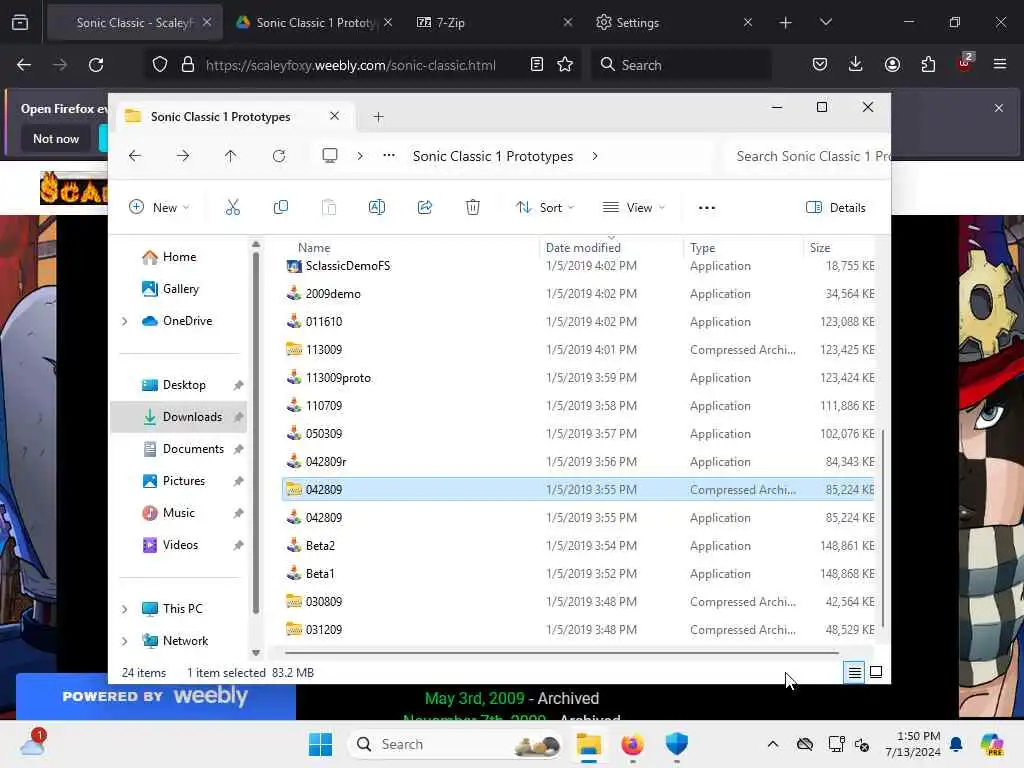Select the Beta2 application file
The height and width of the screenshot is (768, 1024).
(579, 545)
